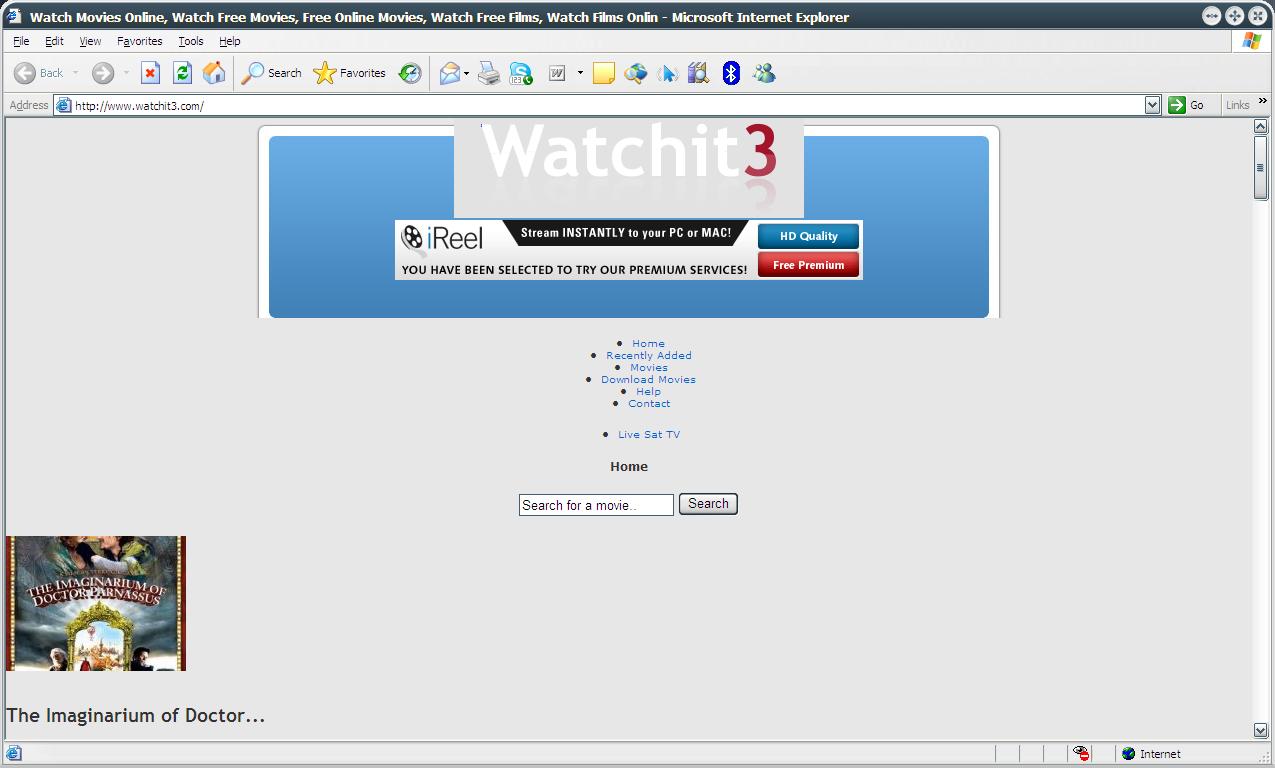The width and height of the screenshot is (1275, 768).
Task: Open the View menu
Action: (x=90, y=41)
